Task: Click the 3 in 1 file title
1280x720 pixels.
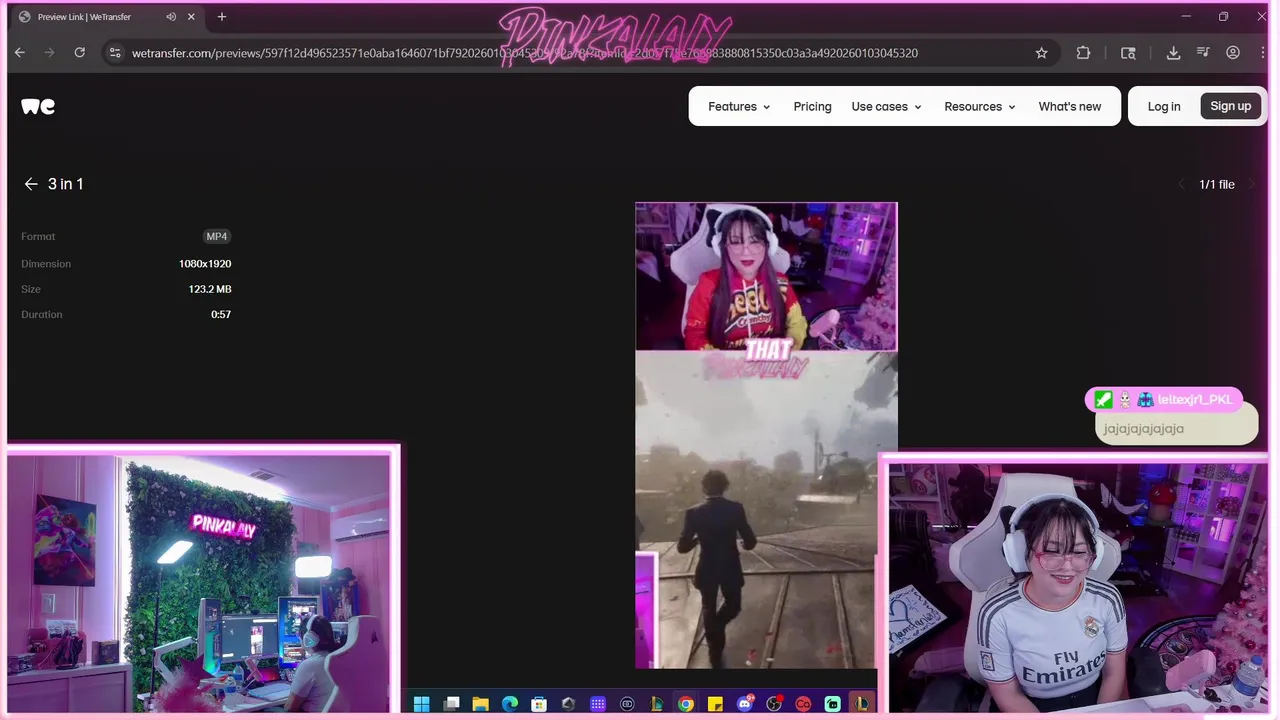Action: (66, 184)
